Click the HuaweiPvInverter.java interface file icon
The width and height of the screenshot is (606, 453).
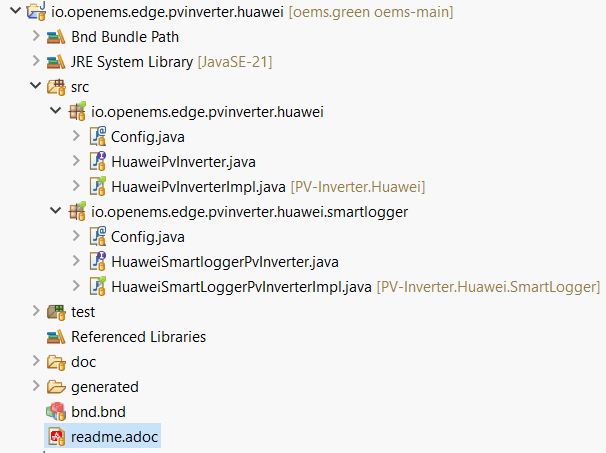[x=97, y=161]
